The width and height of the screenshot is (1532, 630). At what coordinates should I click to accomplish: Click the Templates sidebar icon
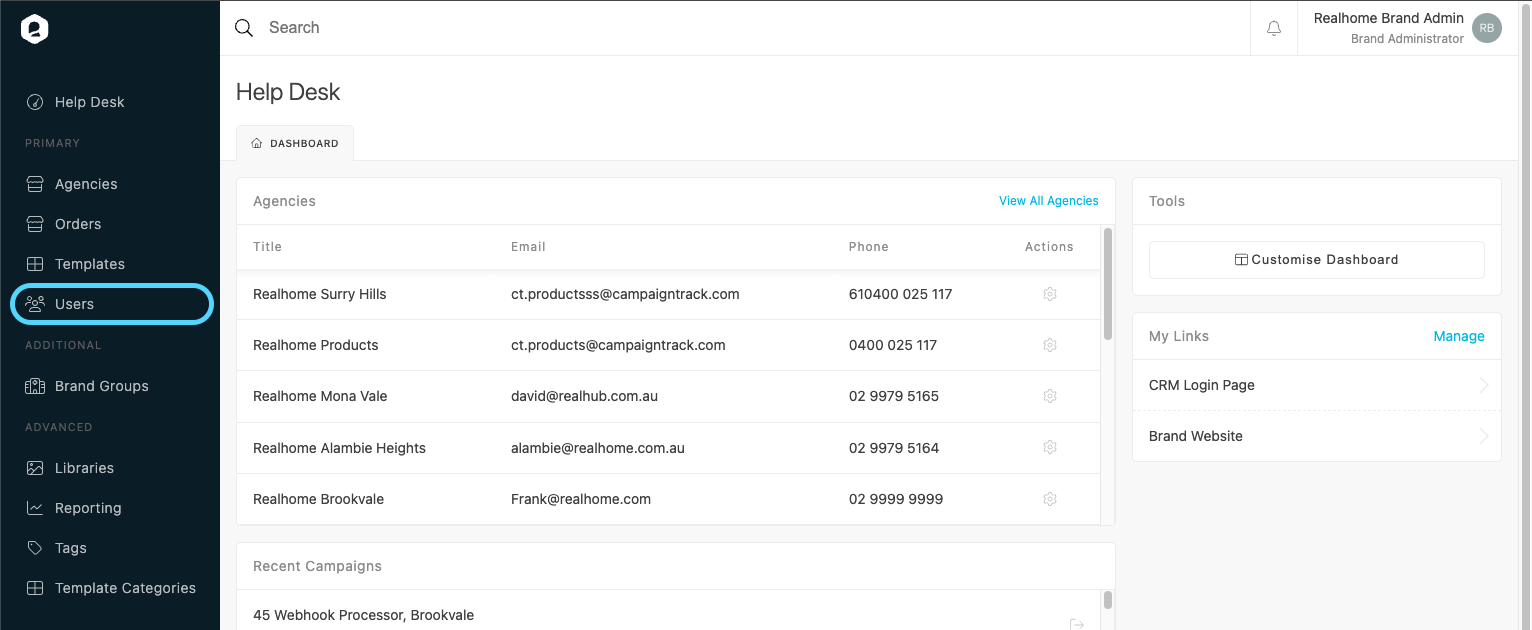(x=35, y=264)
